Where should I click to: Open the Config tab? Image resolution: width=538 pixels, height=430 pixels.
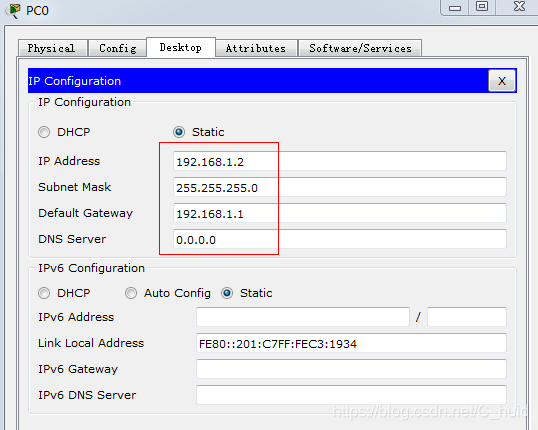click(x=117, y=48)
